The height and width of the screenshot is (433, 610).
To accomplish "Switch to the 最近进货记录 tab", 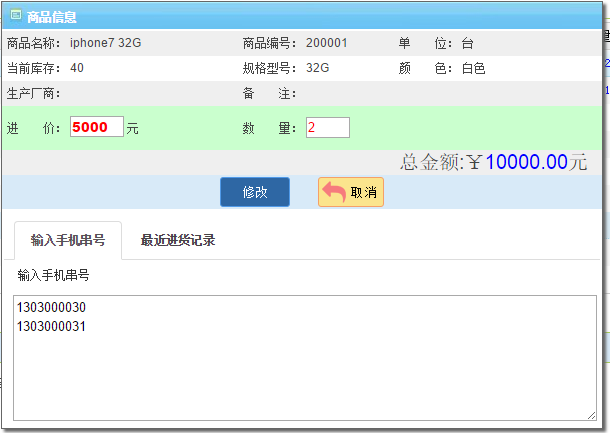I will coord(178,240).
